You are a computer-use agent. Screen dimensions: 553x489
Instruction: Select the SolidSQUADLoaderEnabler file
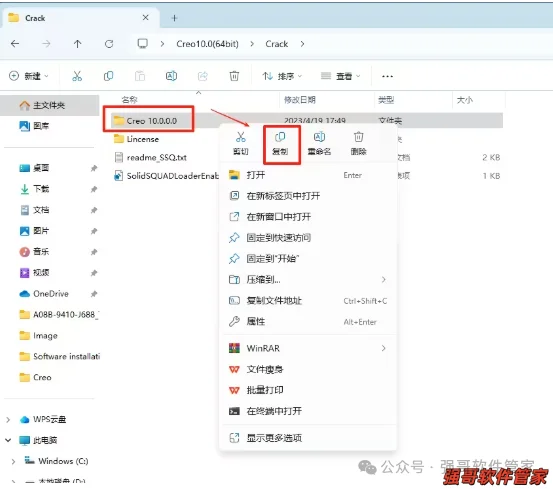[166, 176]
